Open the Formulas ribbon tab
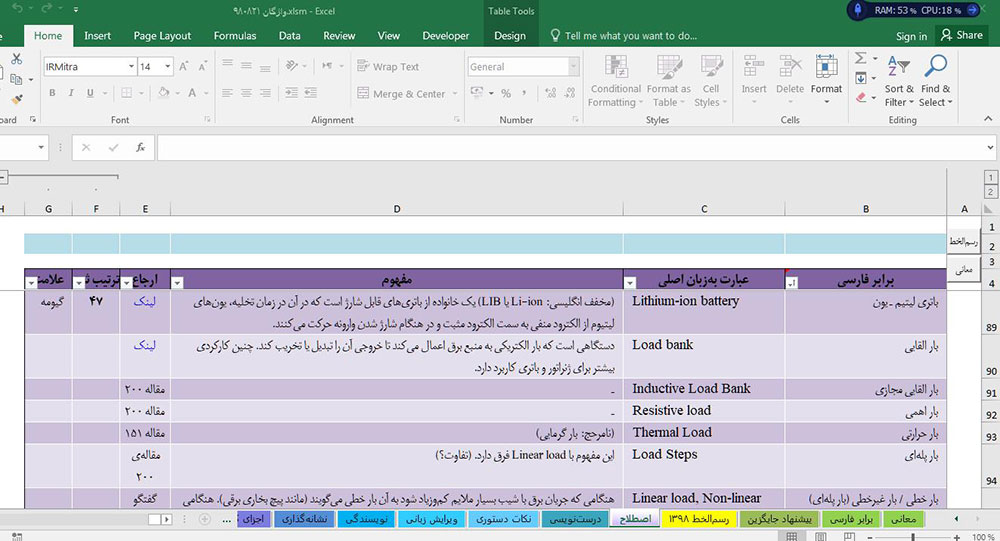The height and width of the screenshot is (541, 1000). pyautogui.click(x=235, y=36)
